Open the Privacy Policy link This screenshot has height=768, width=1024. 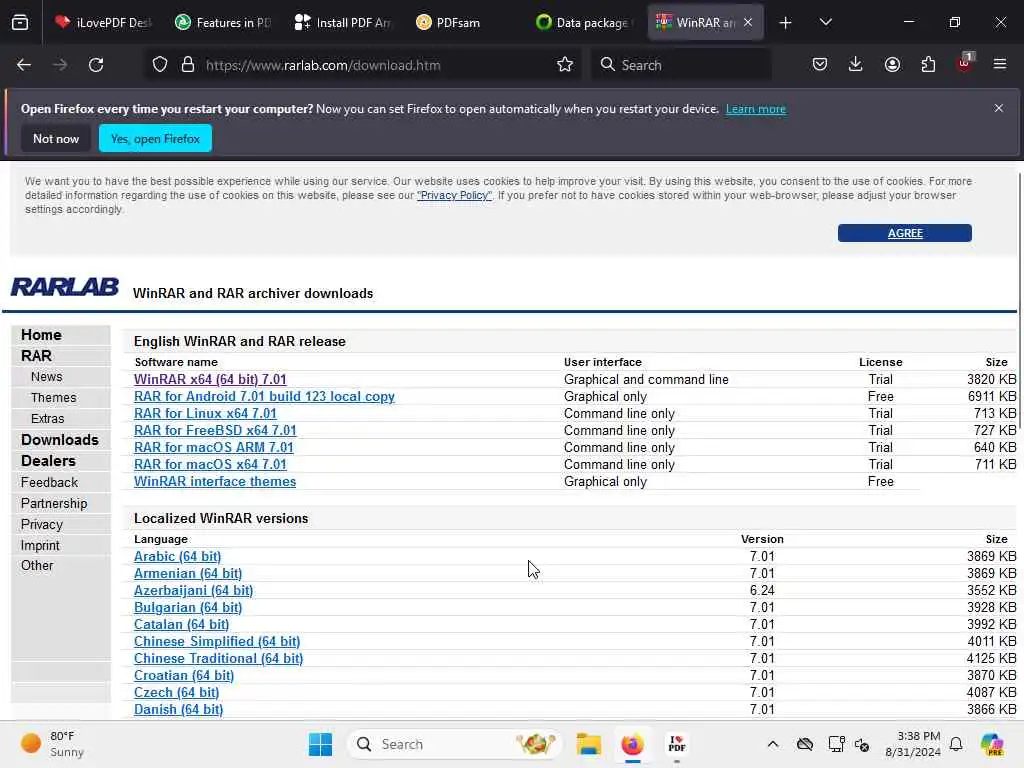(x=454, y=195)
